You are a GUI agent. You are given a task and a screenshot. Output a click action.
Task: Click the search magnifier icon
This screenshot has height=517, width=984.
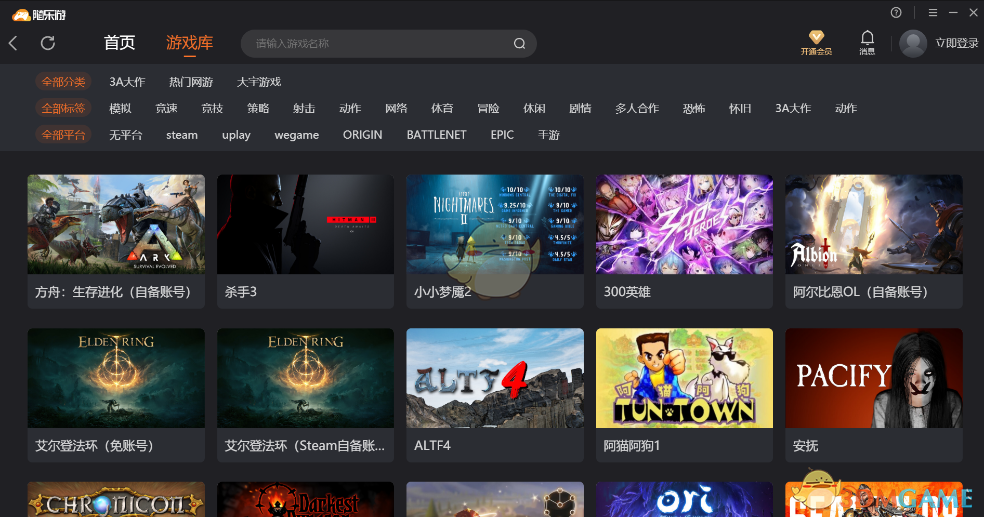click(x=519, y=43)
